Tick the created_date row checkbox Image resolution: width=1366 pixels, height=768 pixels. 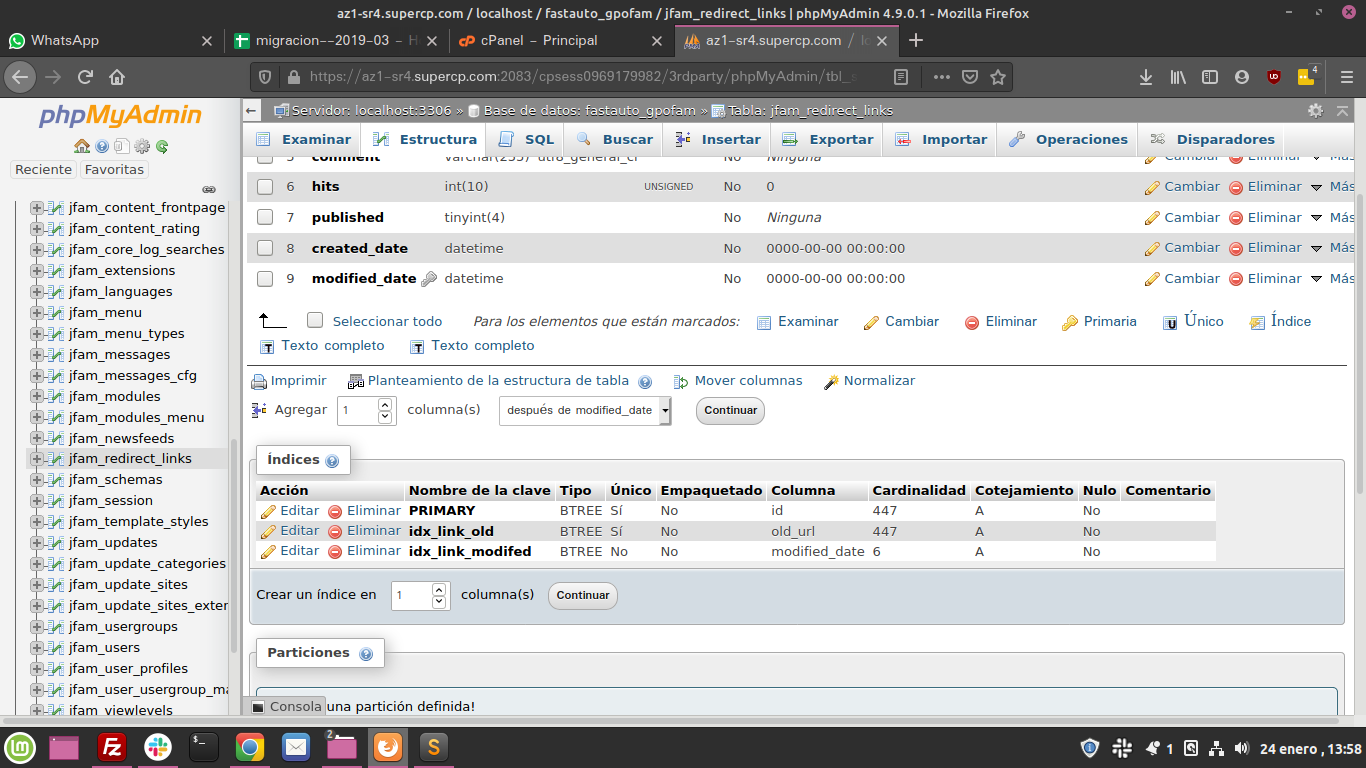pos(265,248)
